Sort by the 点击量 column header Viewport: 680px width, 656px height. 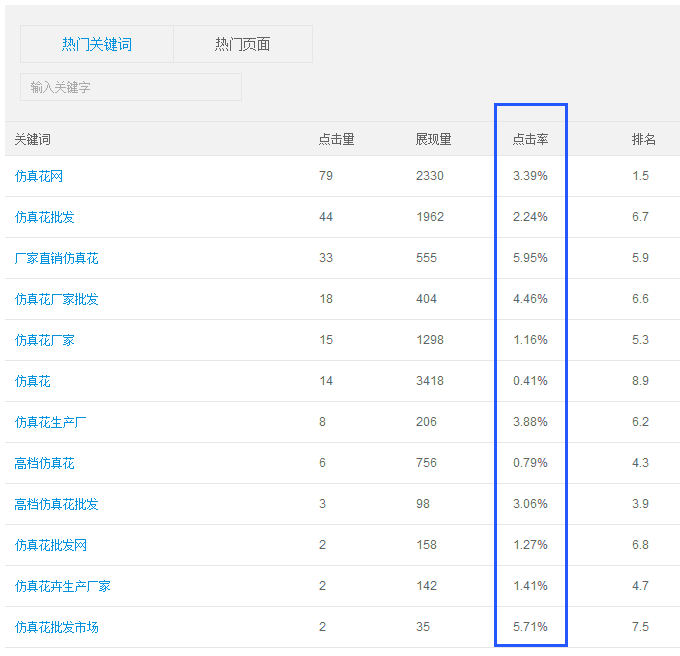(x=336, y=139)
